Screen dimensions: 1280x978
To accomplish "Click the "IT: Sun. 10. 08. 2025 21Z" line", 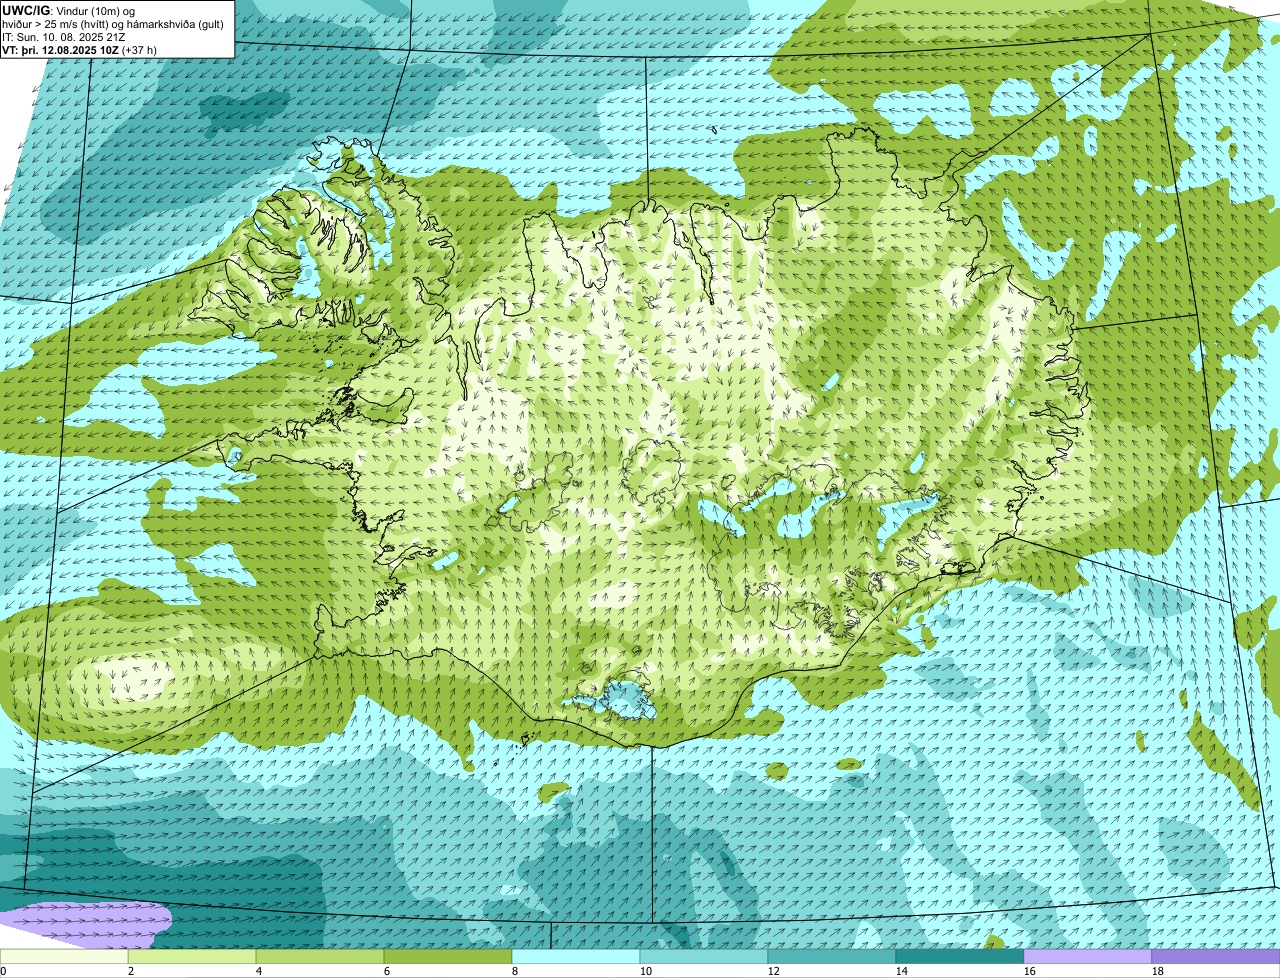I will 64,37.
